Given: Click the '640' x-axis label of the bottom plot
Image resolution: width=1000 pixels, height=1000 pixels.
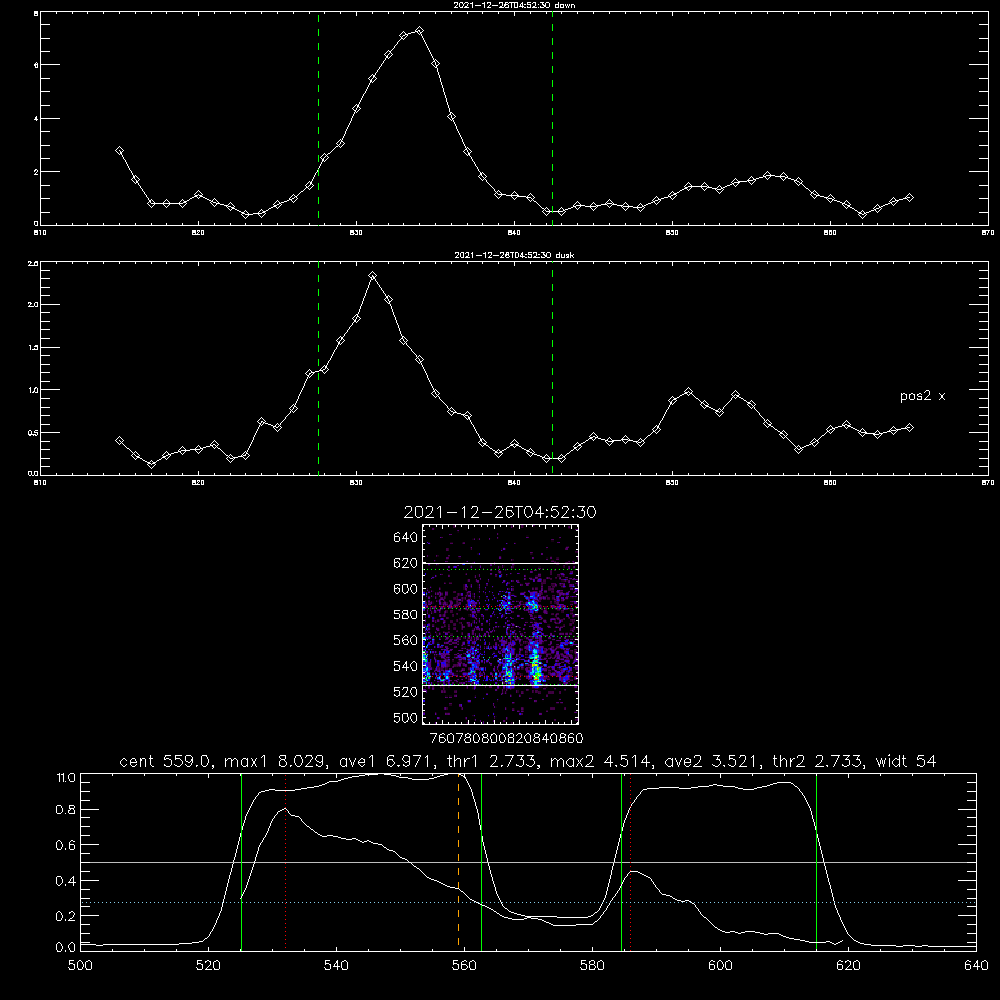Looking at the screenshot, I should tap(976, 966).
